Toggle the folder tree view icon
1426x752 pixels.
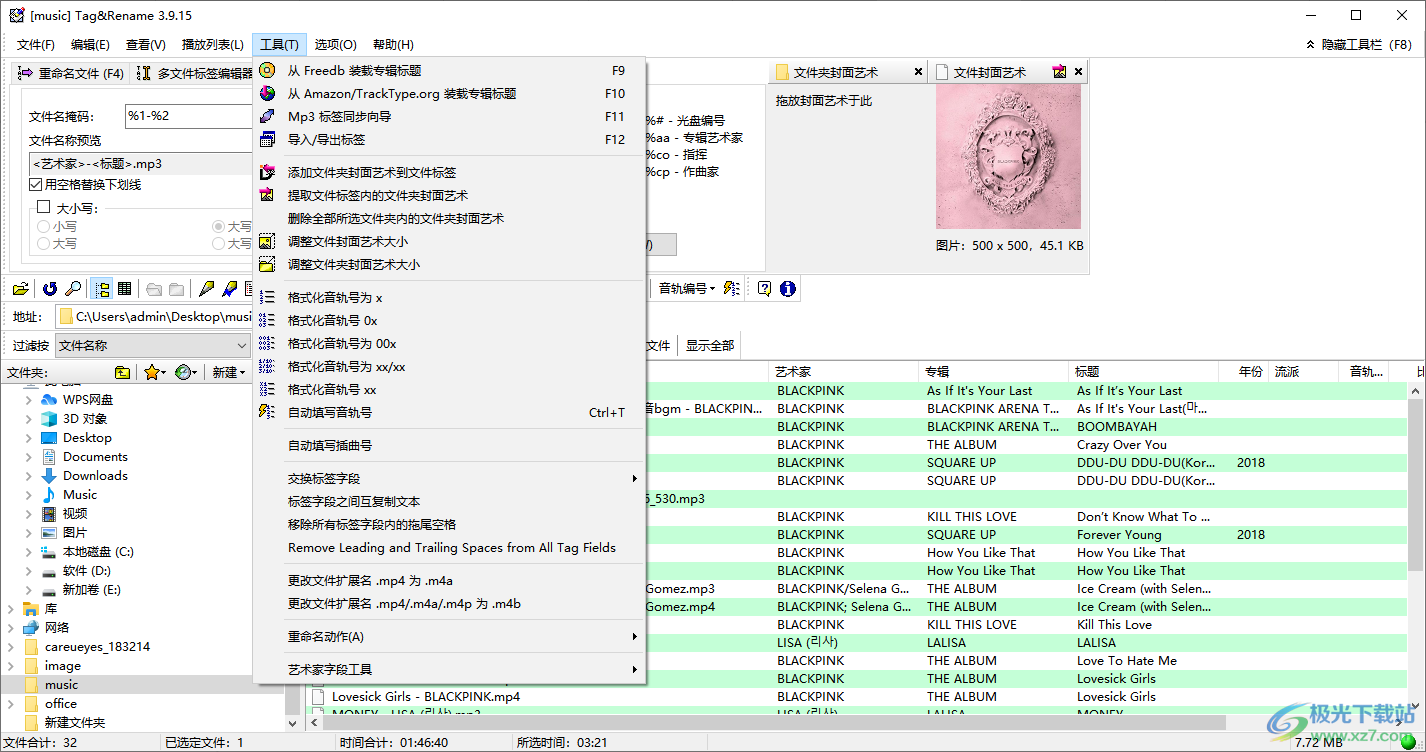click(102, 289)
